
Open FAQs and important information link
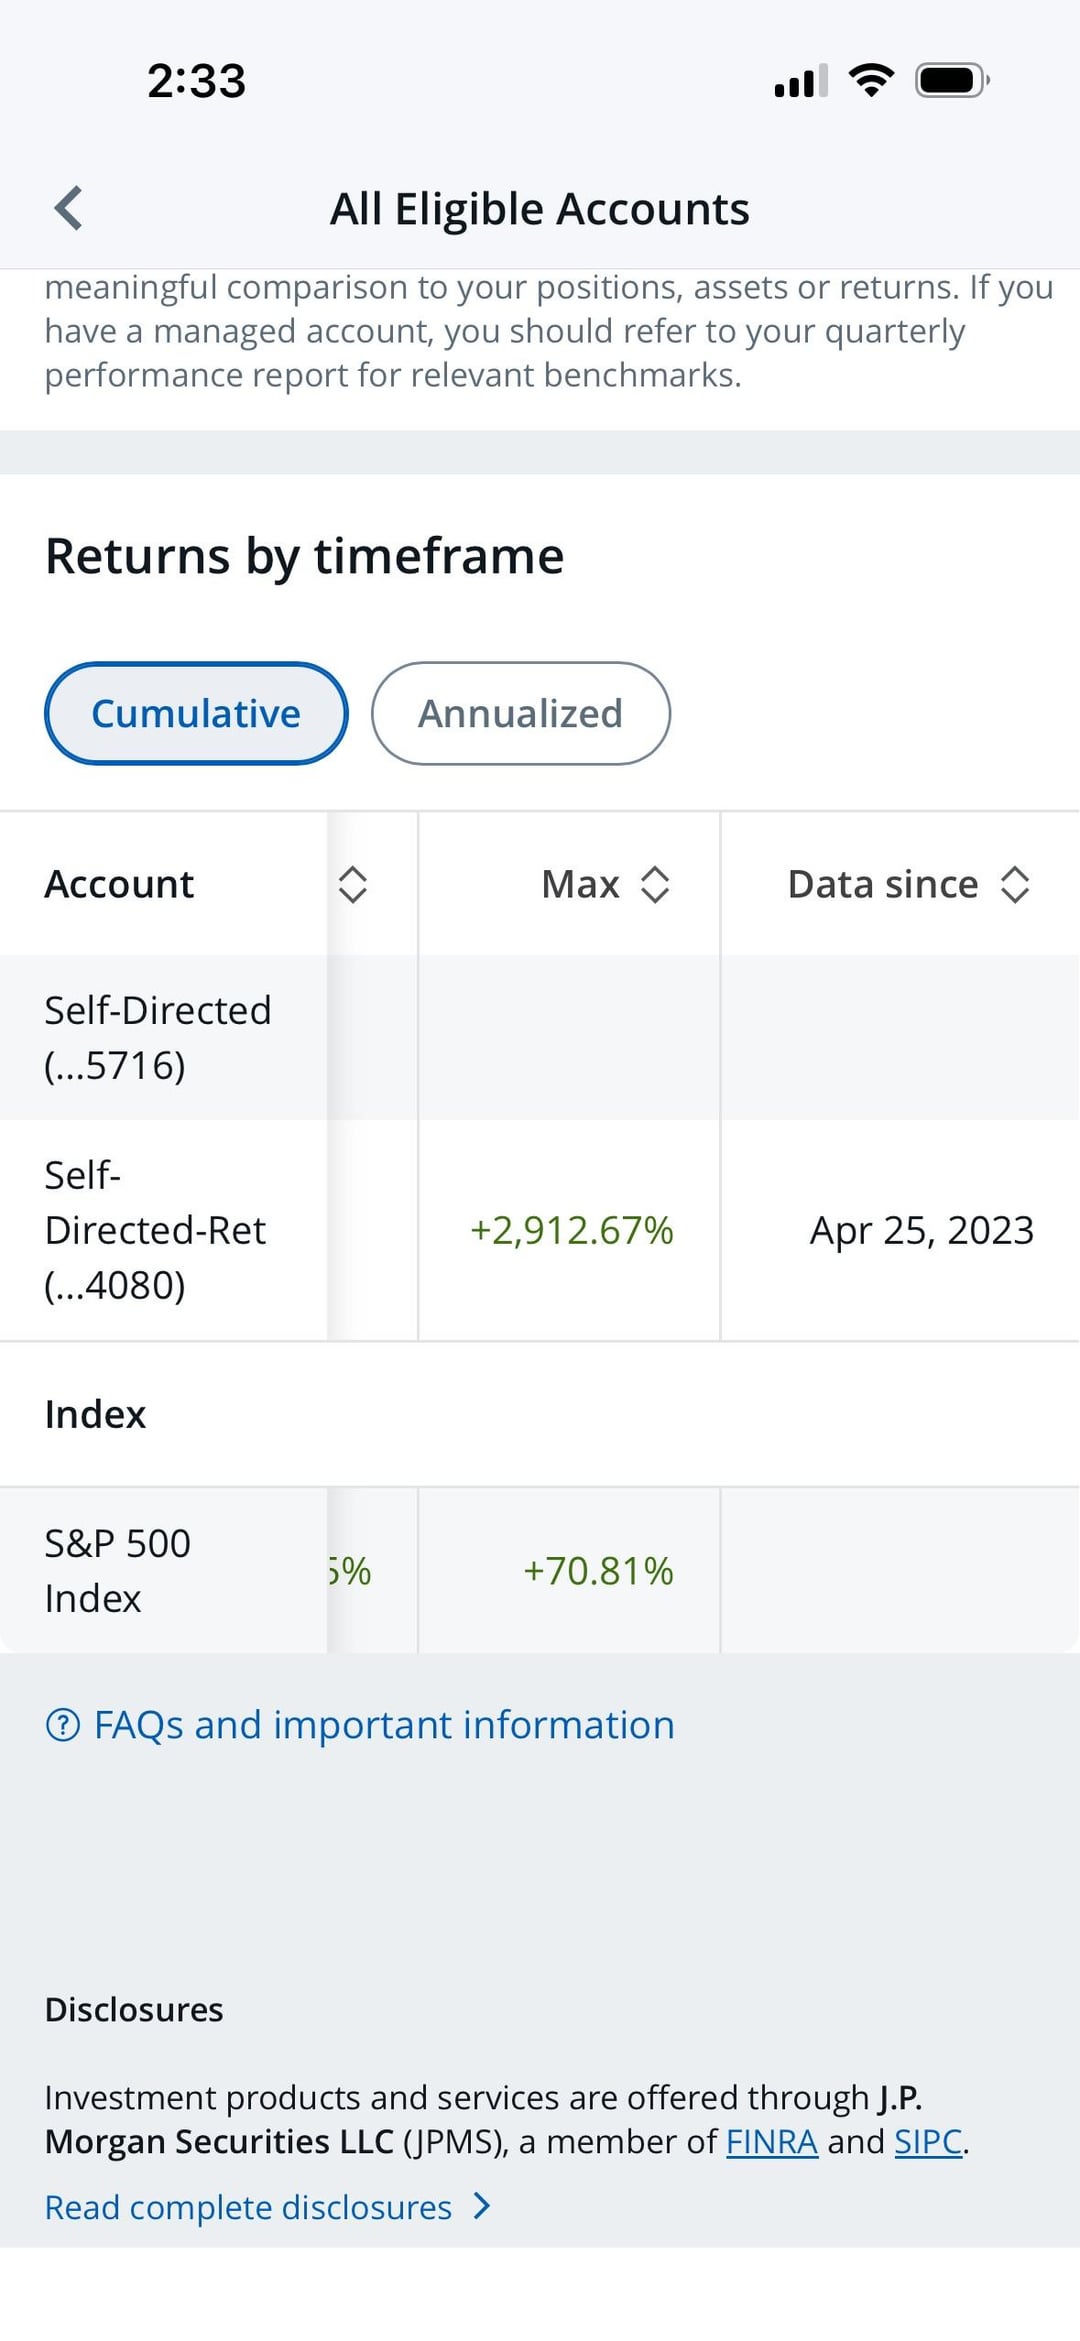[384, 1725]
